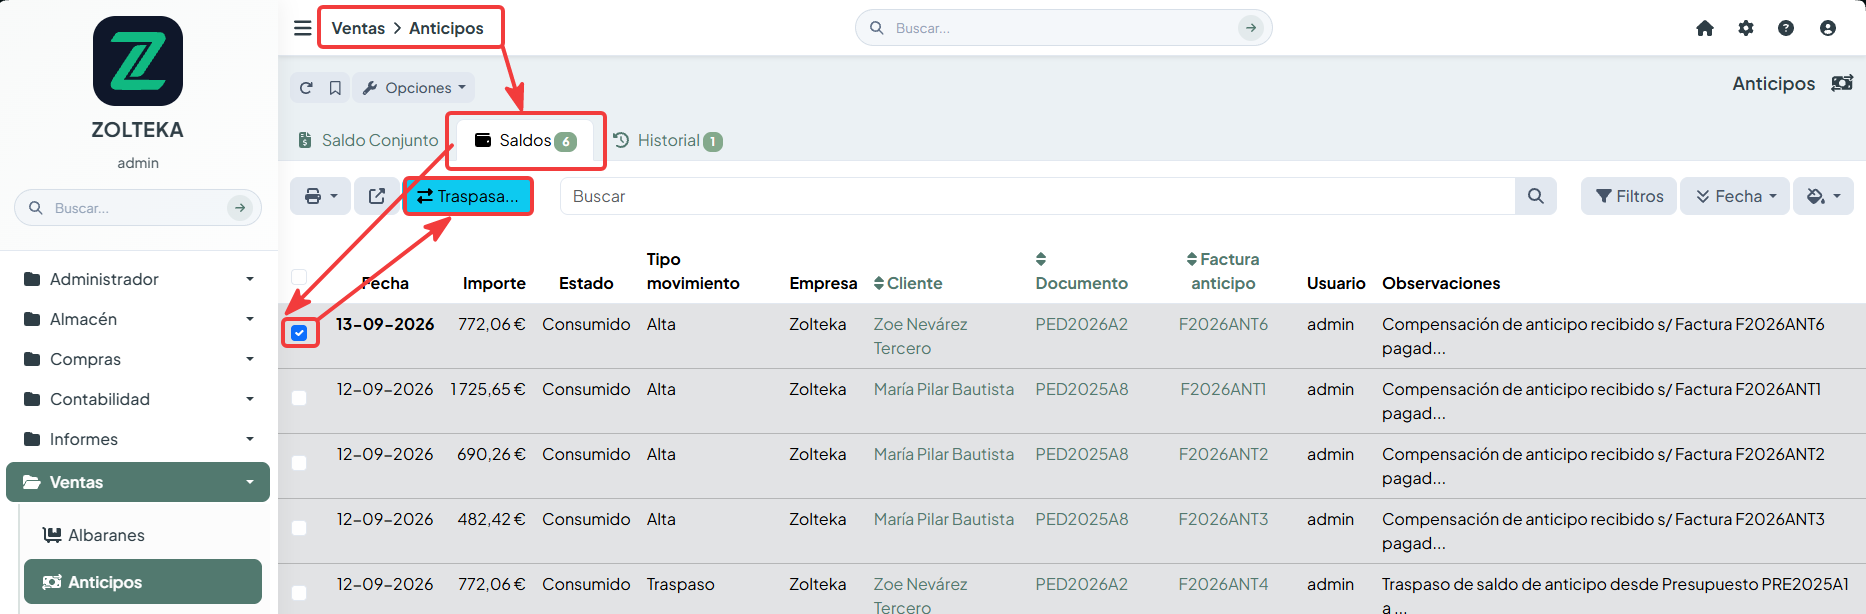The width and height of the screenshot is (1866, 614).
Task: Toggle the hamburger sidebar menu icon
Action: point(302,28)
